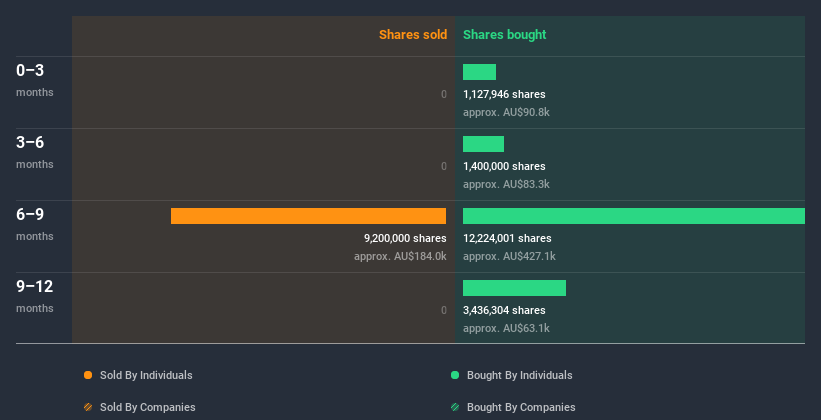The image size is (821, 420).
Task: Click the green 9–12 months bought bar
Action: (514, 288)
